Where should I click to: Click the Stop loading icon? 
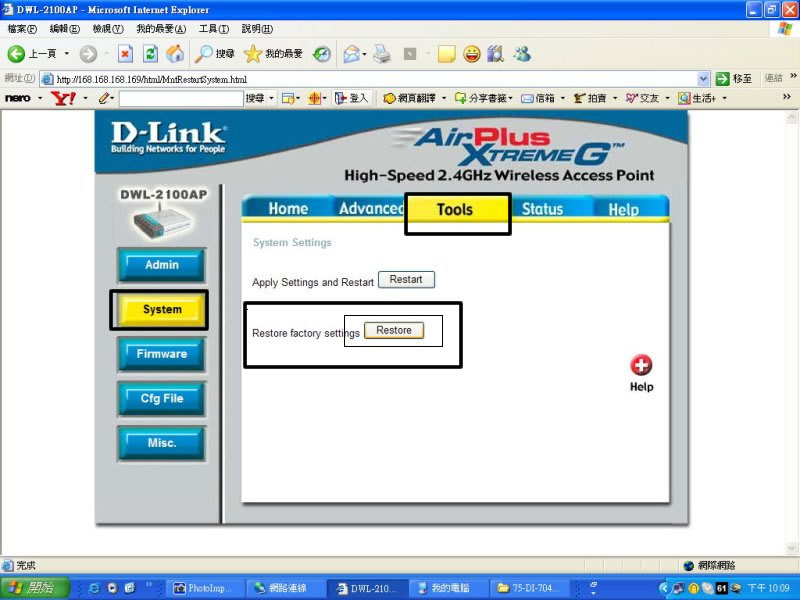point(126,54)
